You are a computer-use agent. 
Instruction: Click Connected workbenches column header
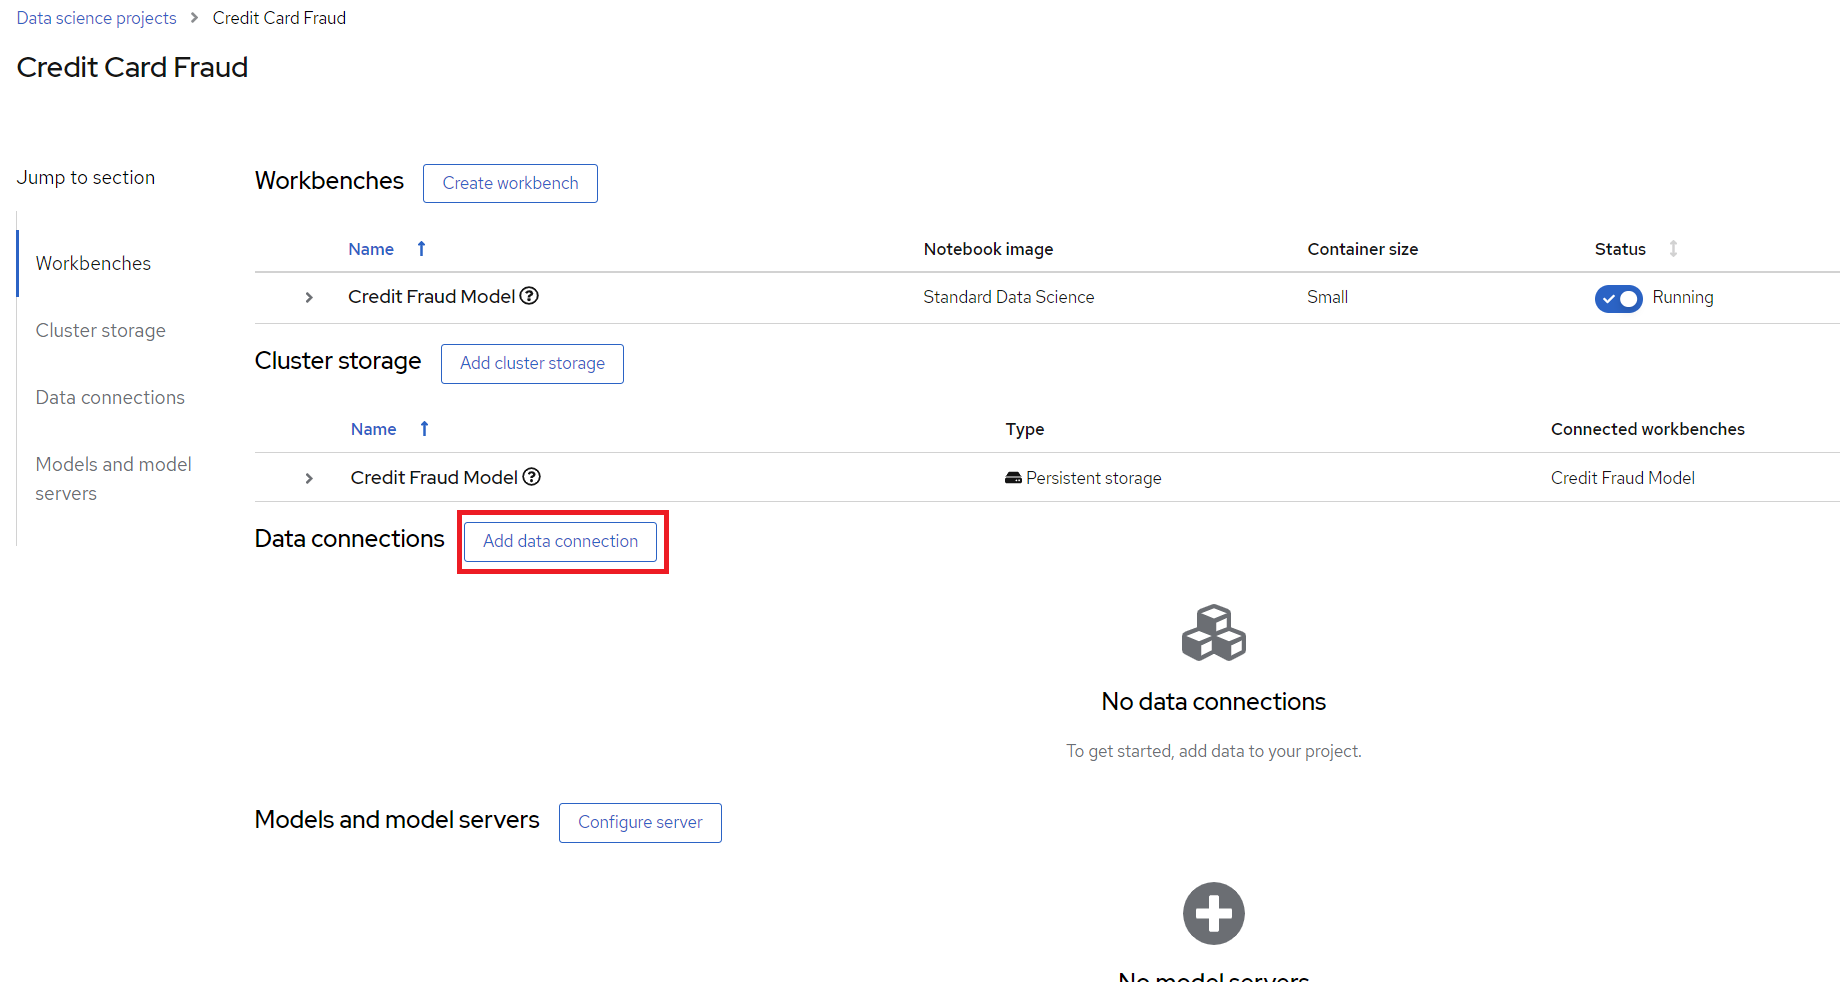(1647, 429)
